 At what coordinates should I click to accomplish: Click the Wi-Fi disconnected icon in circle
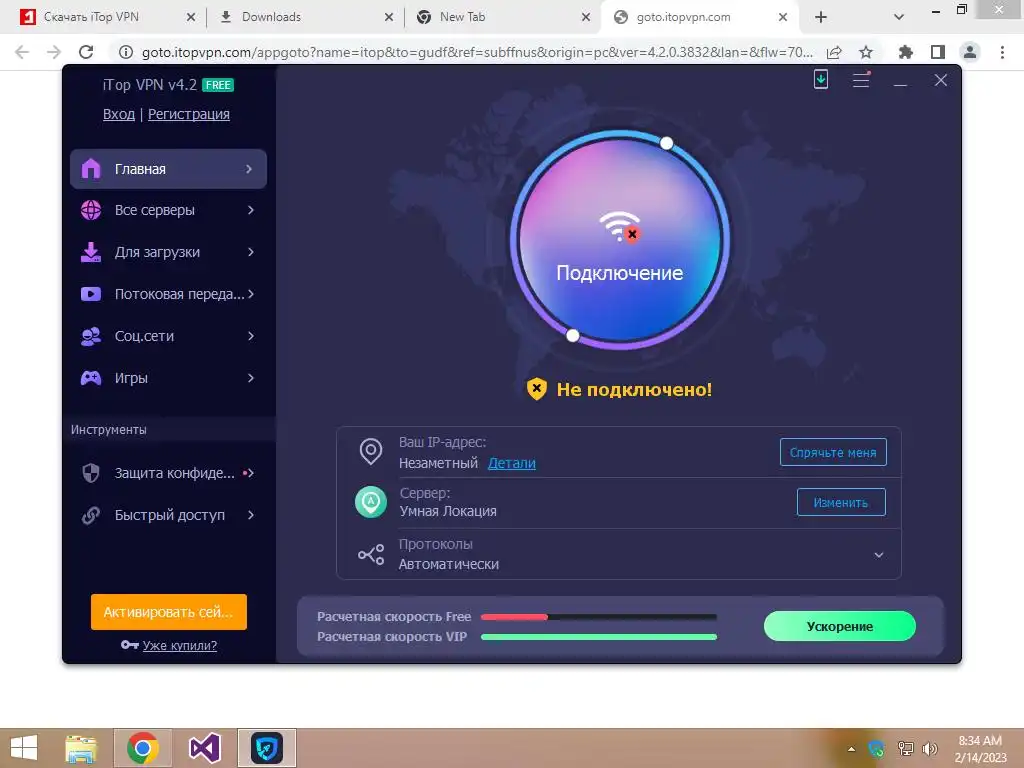pos(620,227)
